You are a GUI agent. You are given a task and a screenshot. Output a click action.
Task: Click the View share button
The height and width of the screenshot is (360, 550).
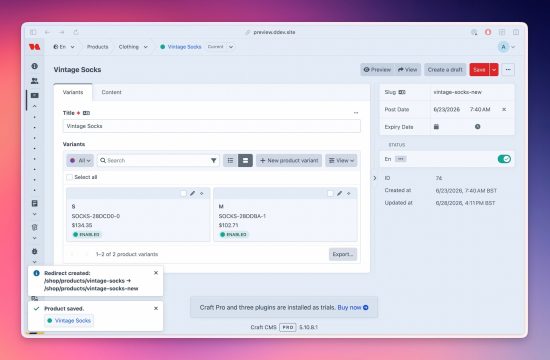408,69
